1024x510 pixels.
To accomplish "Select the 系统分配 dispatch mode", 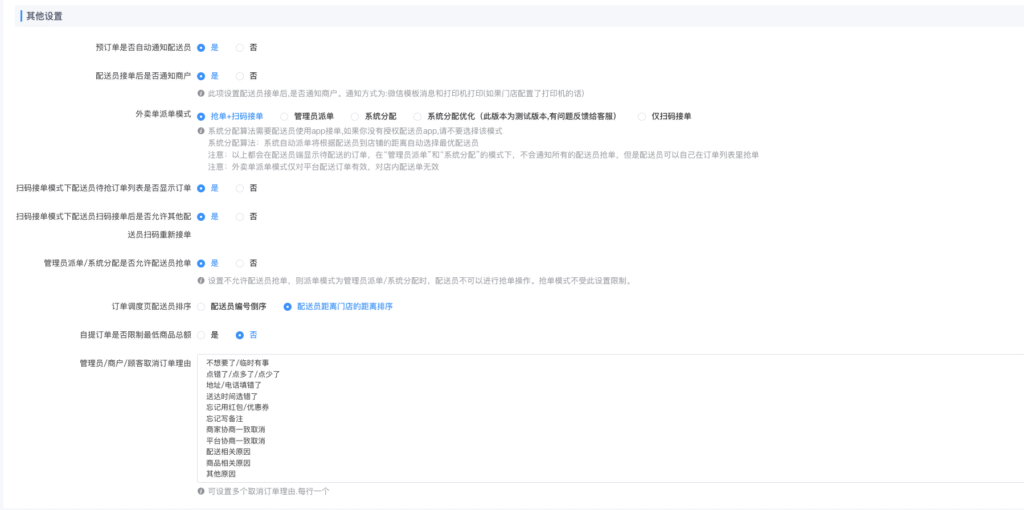I will click(x=355, y=116).
